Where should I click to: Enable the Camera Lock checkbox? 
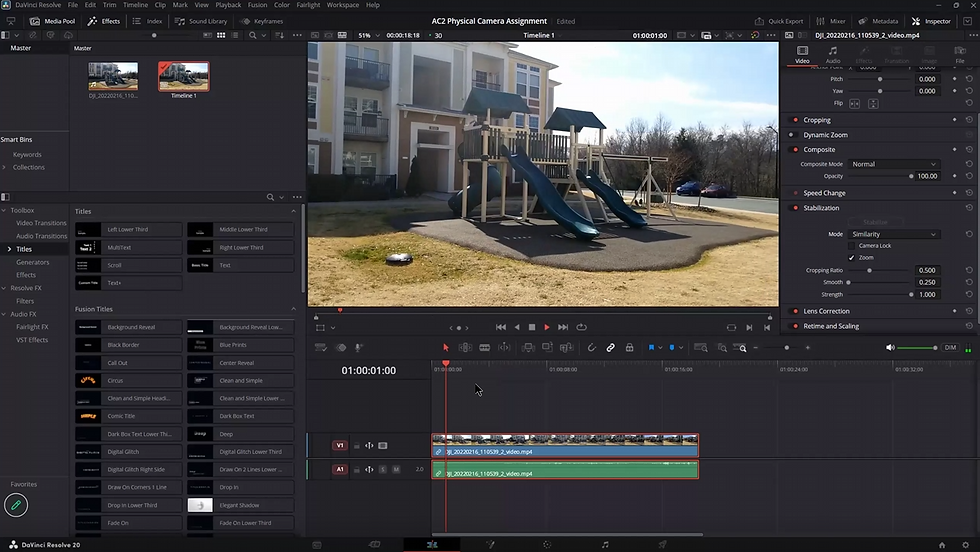tap(851, 246)
